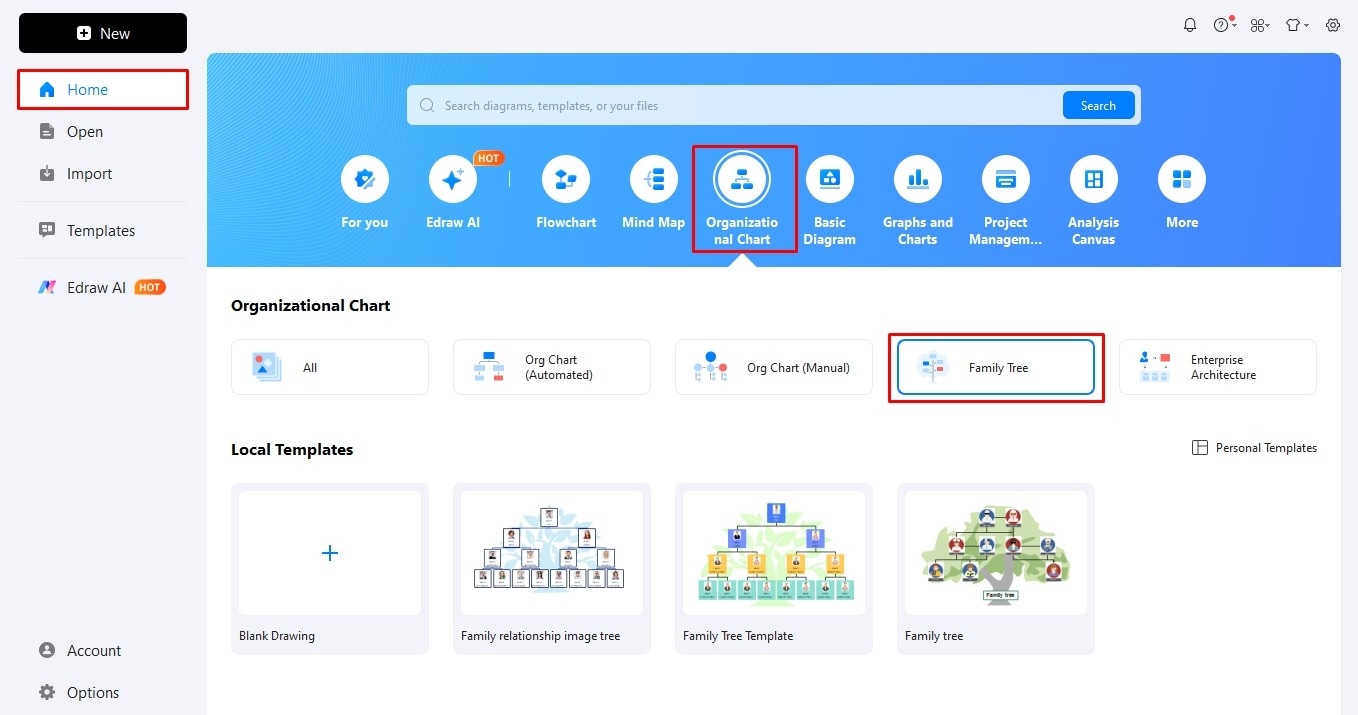1358x715 pixels.
Task: Click the magnifier icon in search bar
Action: pos(427,105)
